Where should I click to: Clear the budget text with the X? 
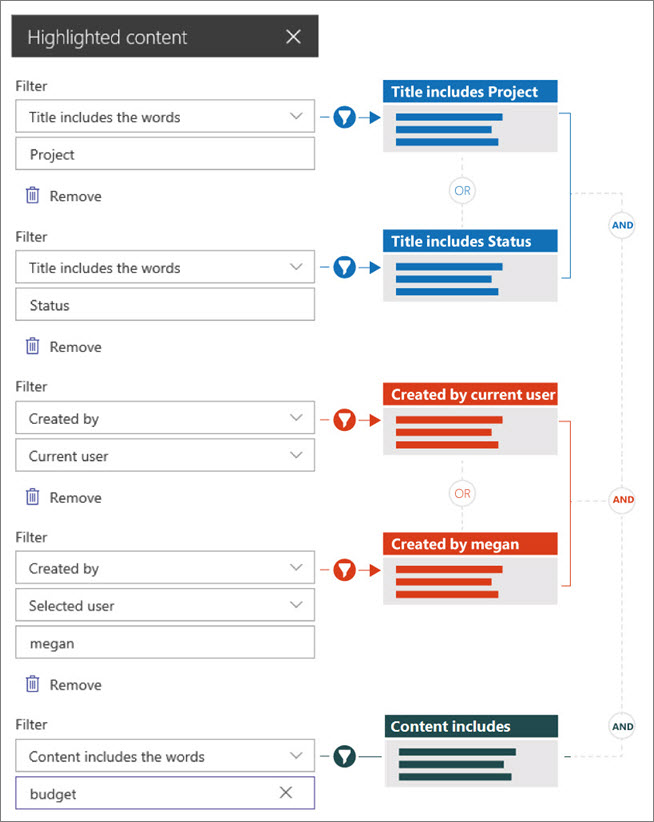pyautogui.click(x=286, y=792)
